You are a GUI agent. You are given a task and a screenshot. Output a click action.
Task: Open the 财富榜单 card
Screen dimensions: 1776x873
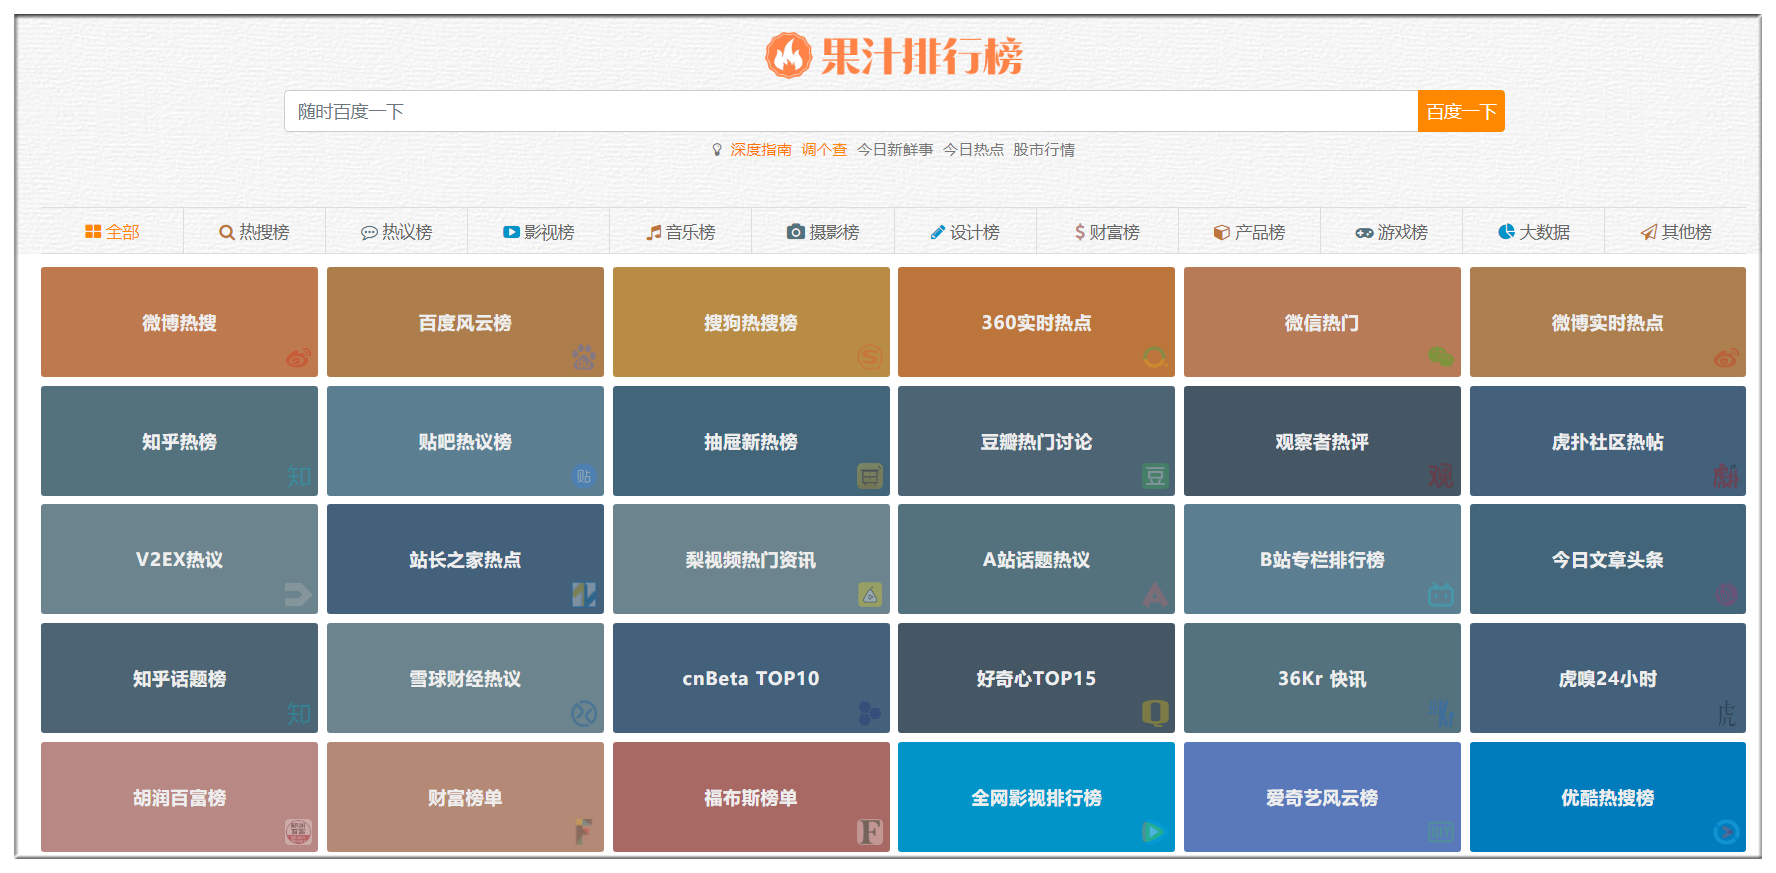(465, 797)
